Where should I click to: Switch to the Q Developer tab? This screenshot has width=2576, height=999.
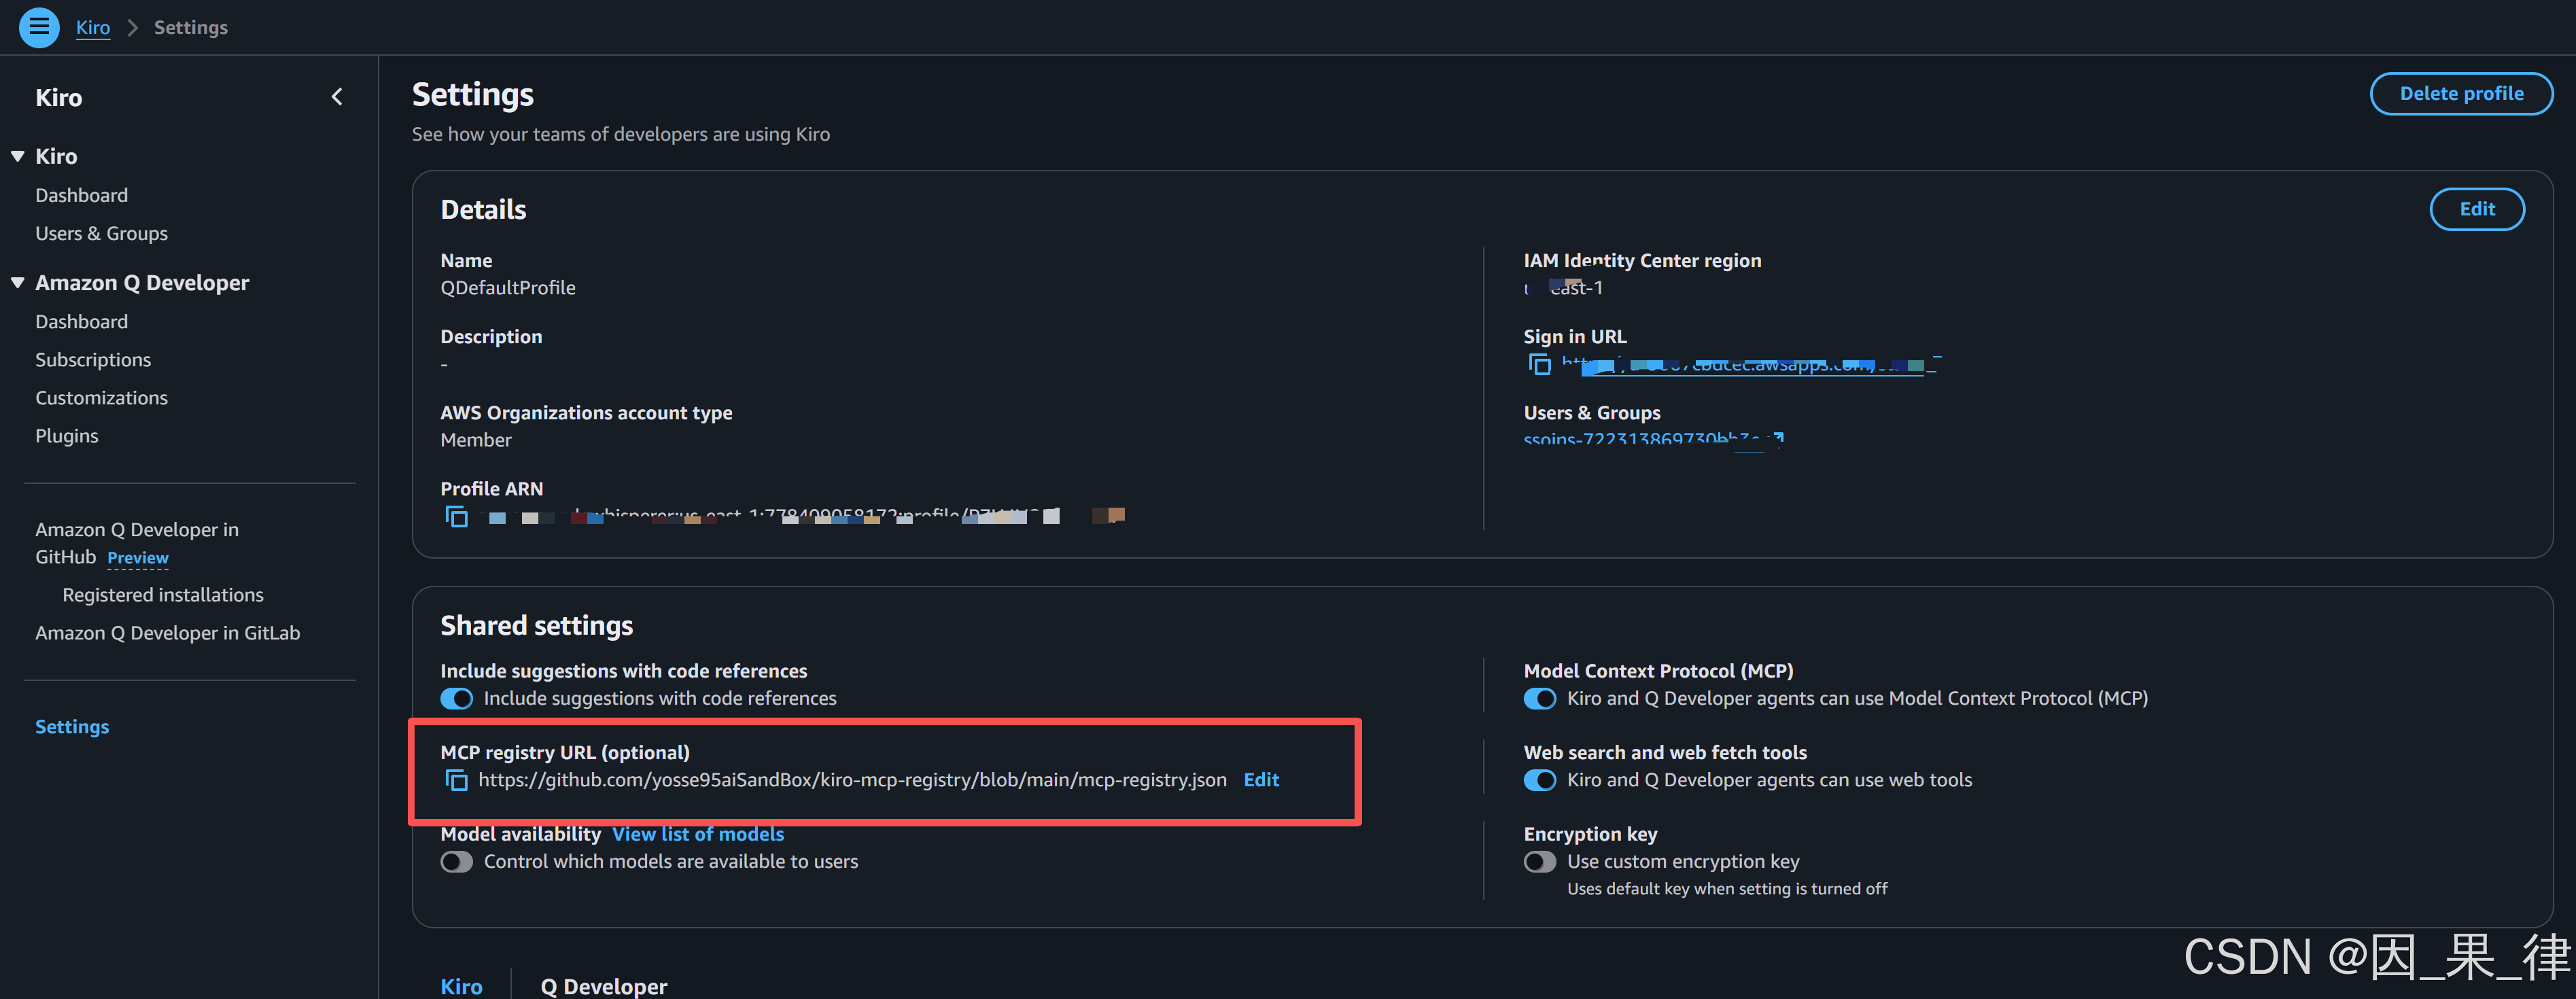[603, 985]
